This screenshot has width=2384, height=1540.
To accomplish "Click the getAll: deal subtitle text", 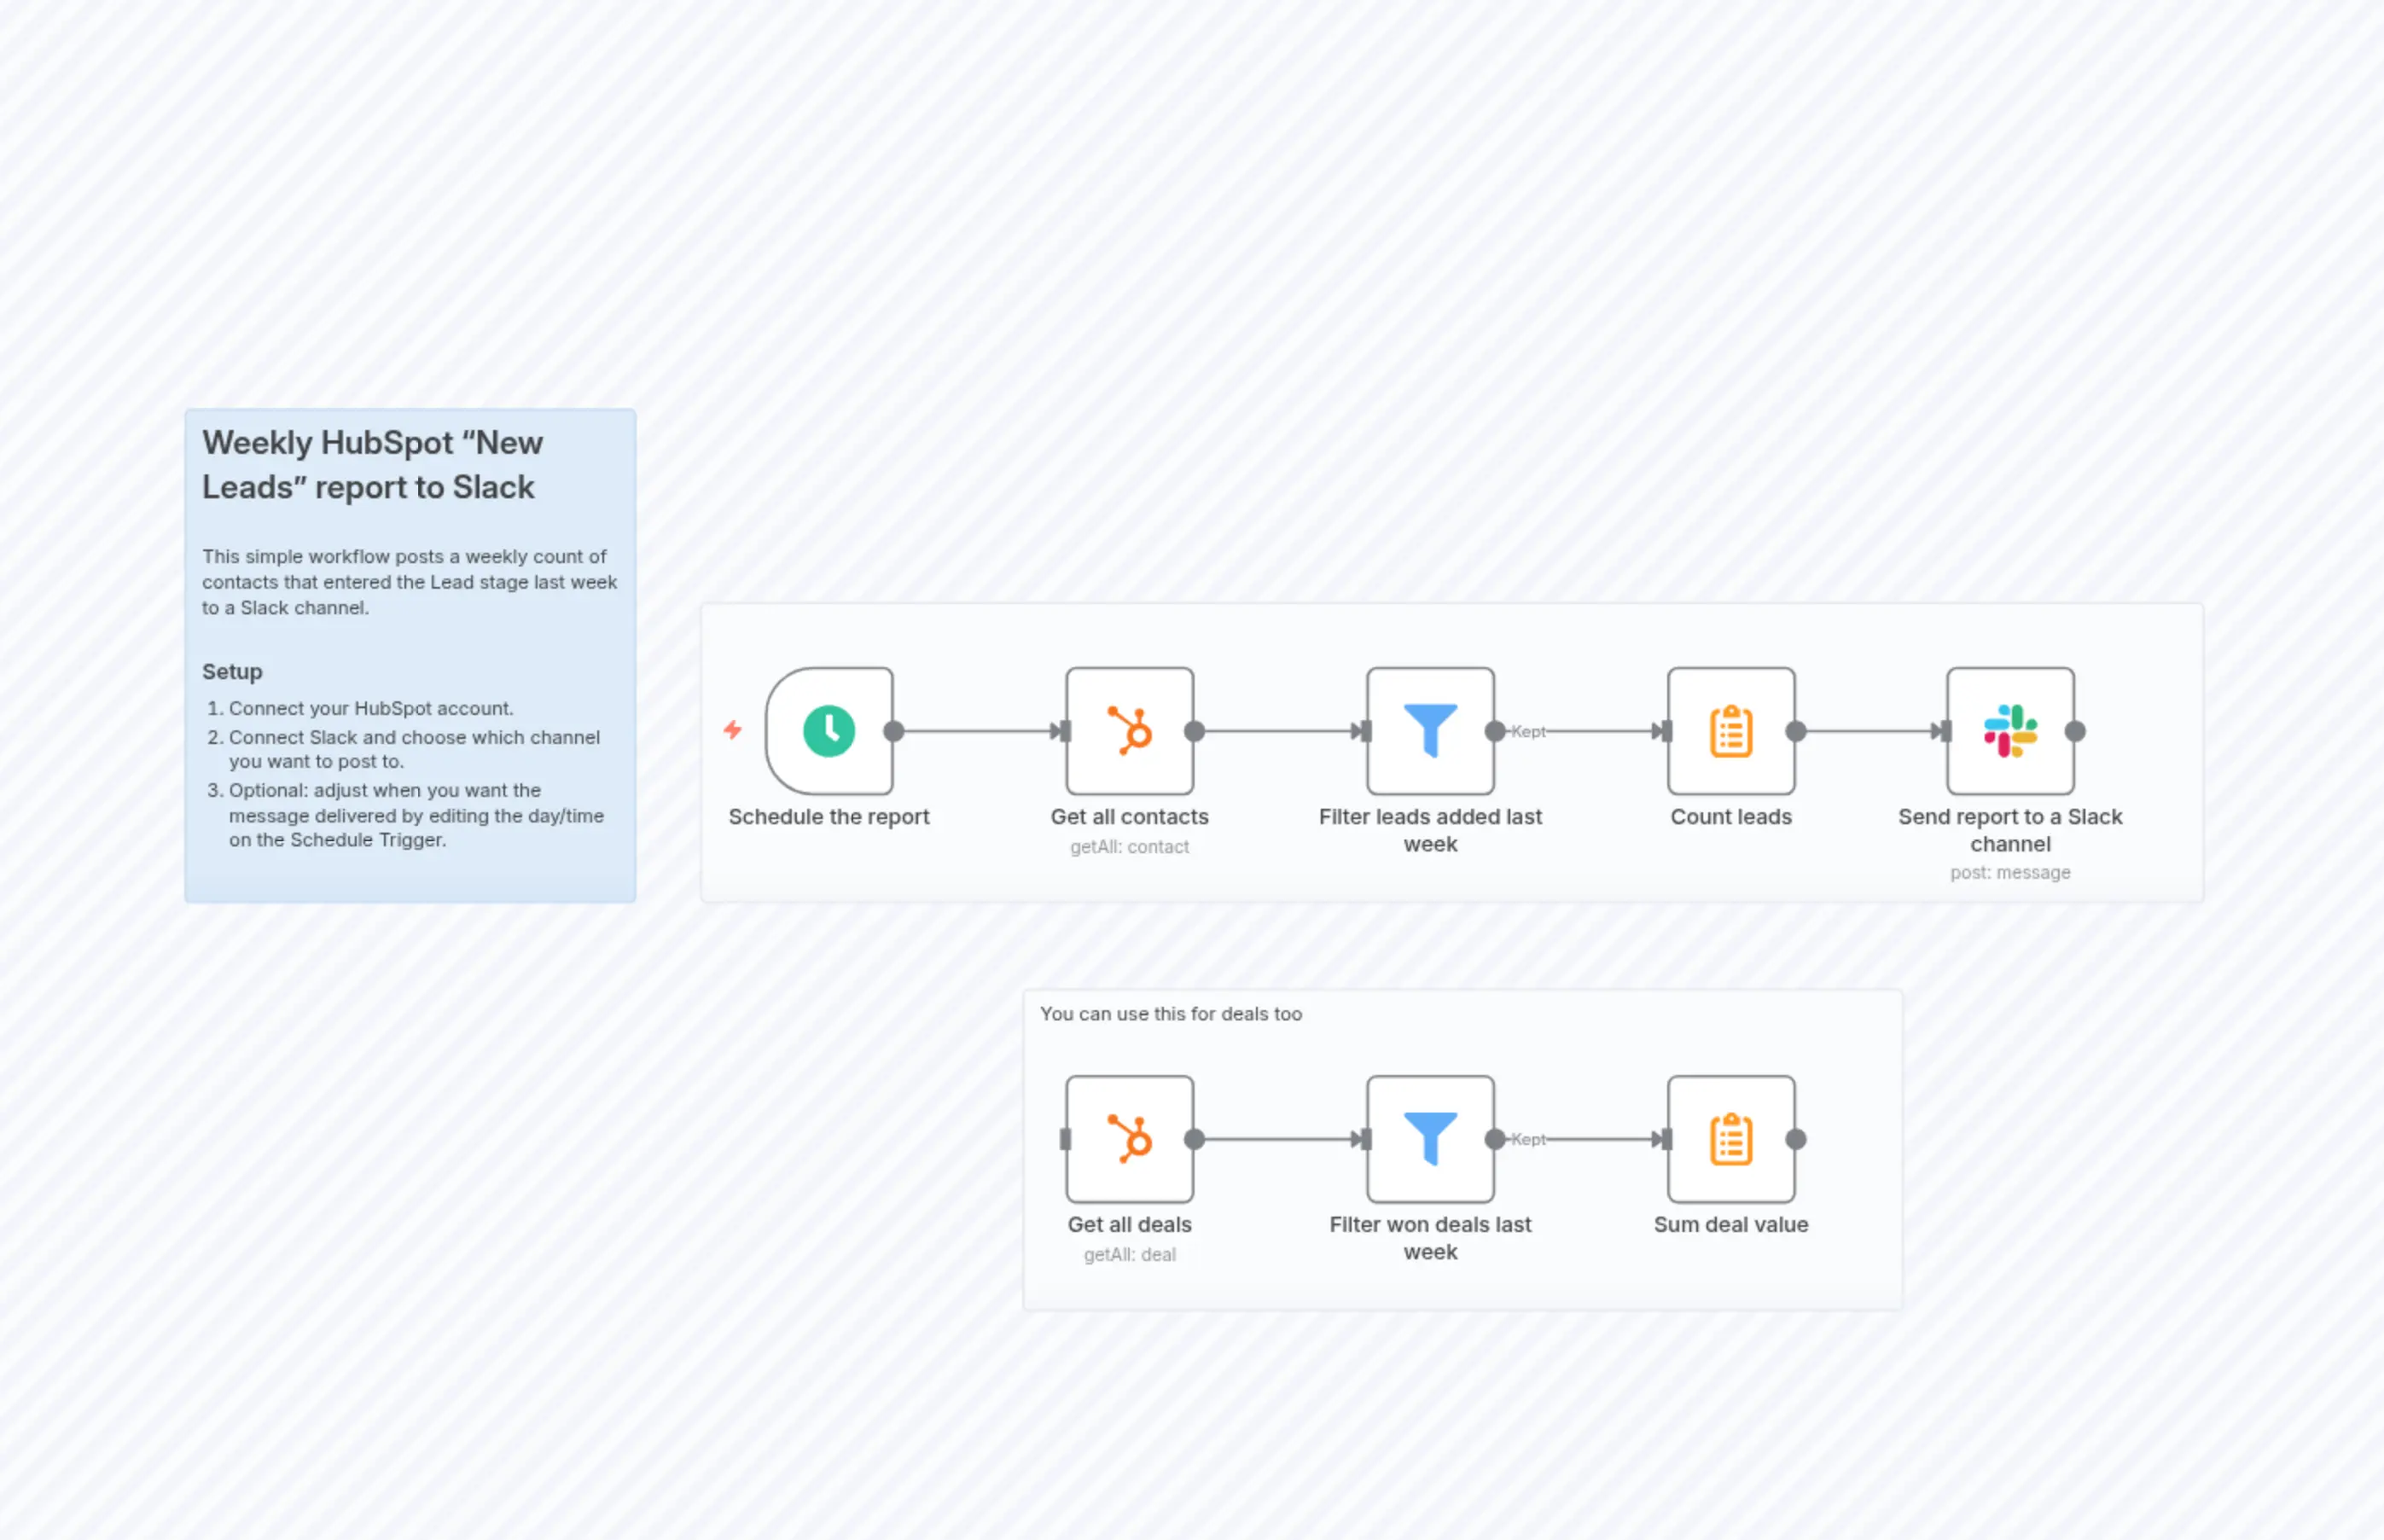I will pos(1129,1255).
